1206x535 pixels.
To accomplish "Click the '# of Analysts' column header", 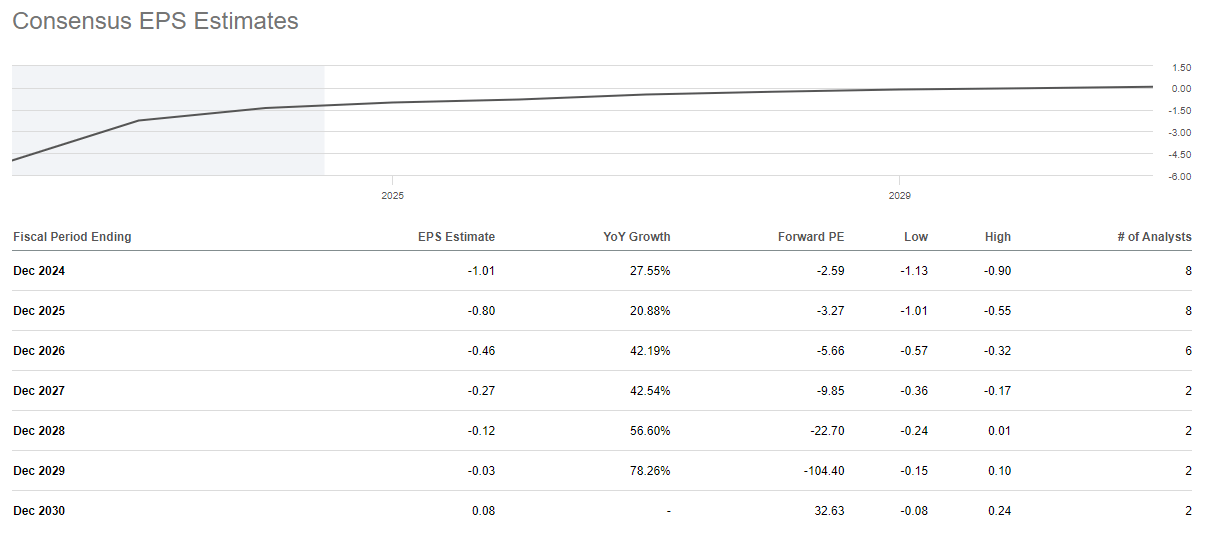I will pos(1154,237).
